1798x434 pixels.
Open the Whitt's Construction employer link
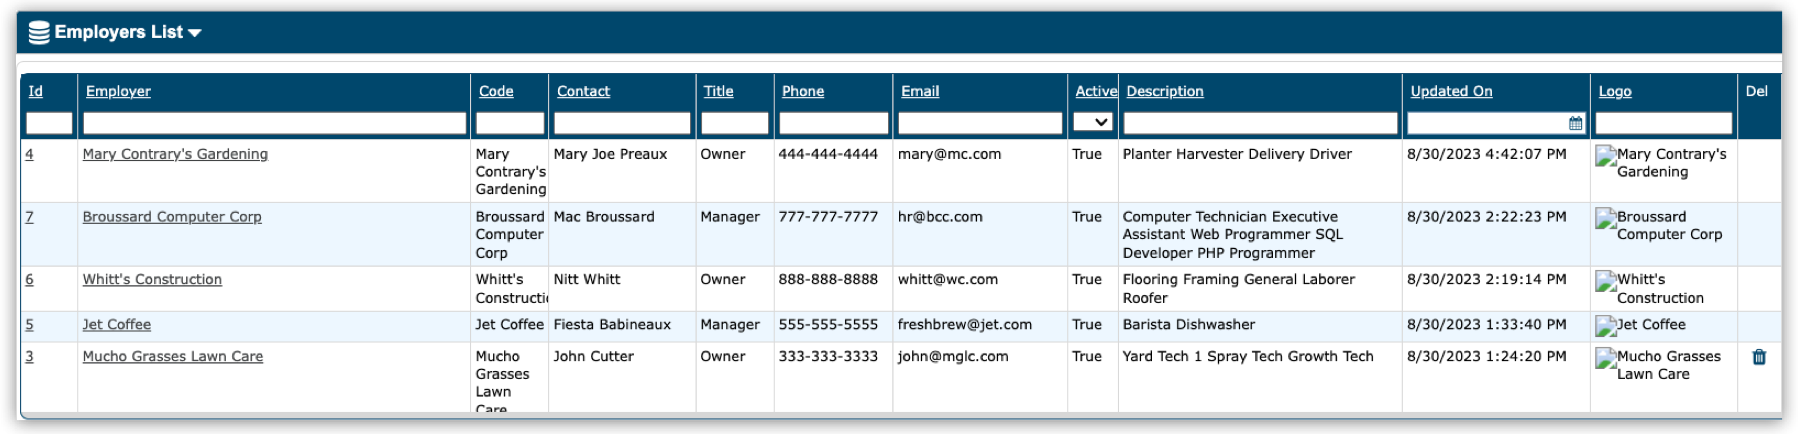coord(152,279)
